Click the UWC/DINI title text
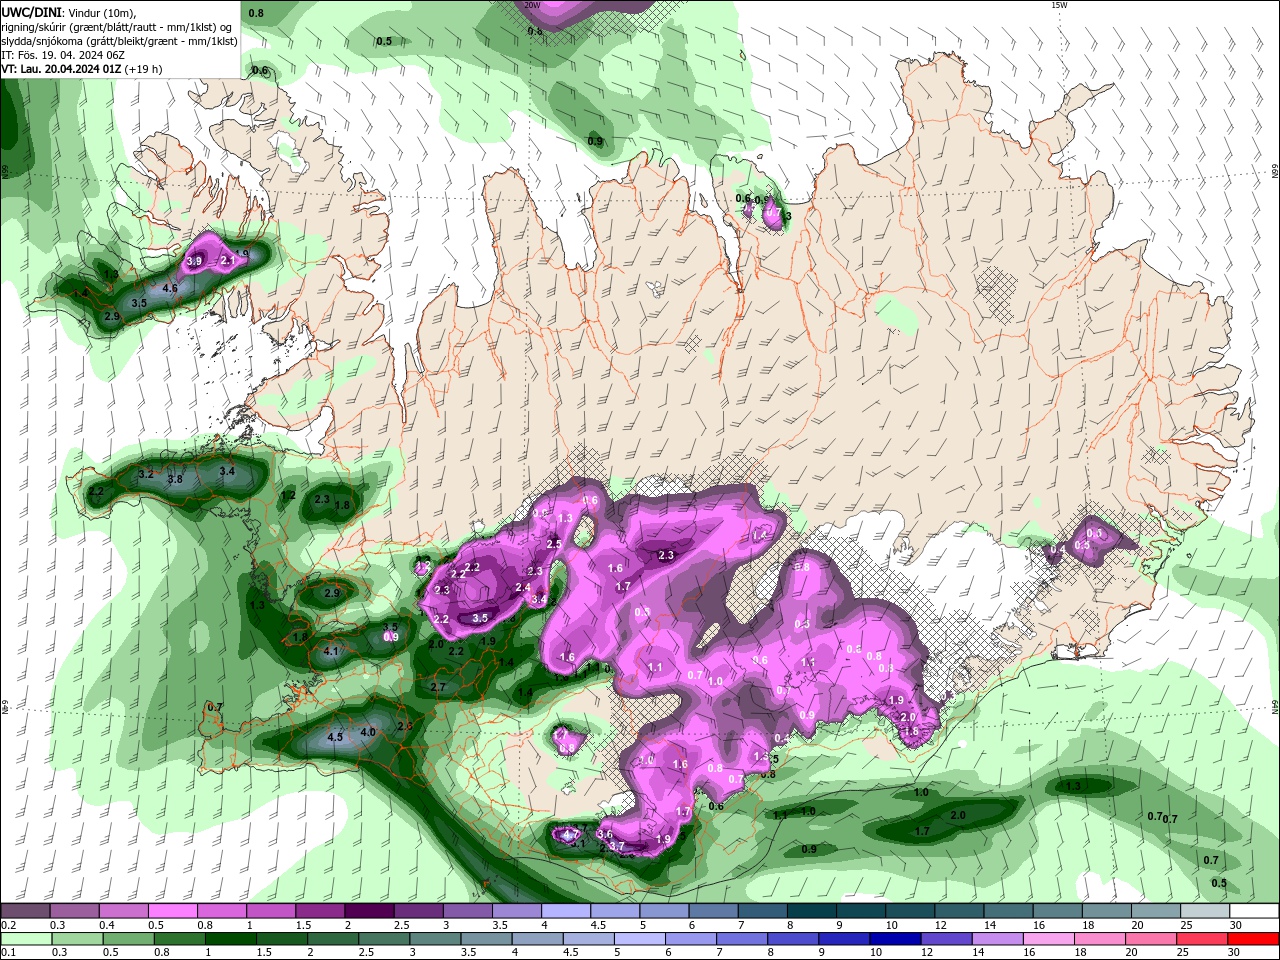This screenshot has height=960, width=1280. [x=32, y=11]
